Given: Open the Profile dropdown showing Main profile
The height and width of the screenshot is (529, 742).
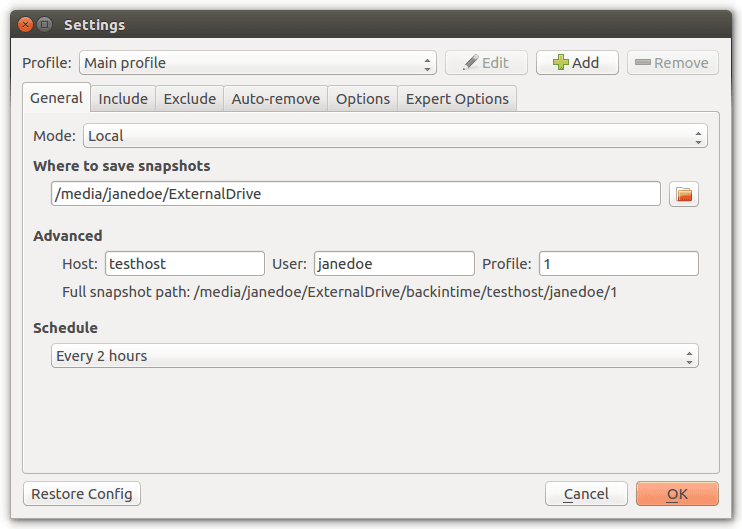Looking at the screenshot, I should (x=258, y=63).
